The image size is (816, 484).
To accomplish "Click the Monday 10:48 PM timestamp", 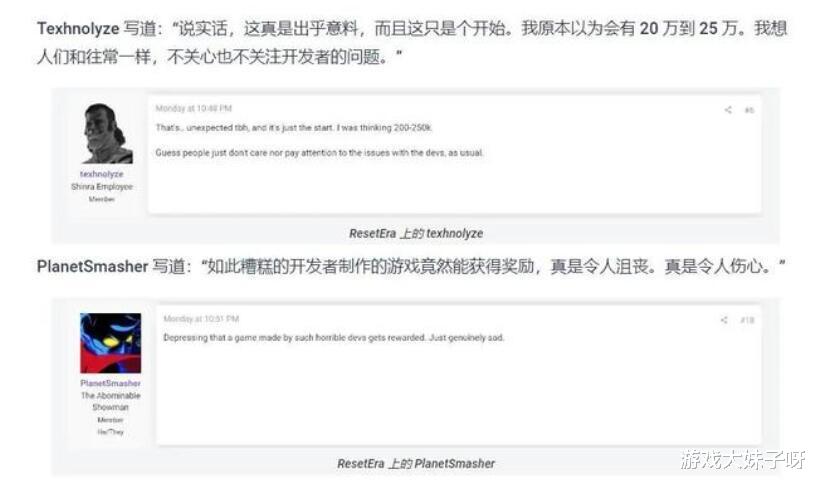I will tap(194, 108).
